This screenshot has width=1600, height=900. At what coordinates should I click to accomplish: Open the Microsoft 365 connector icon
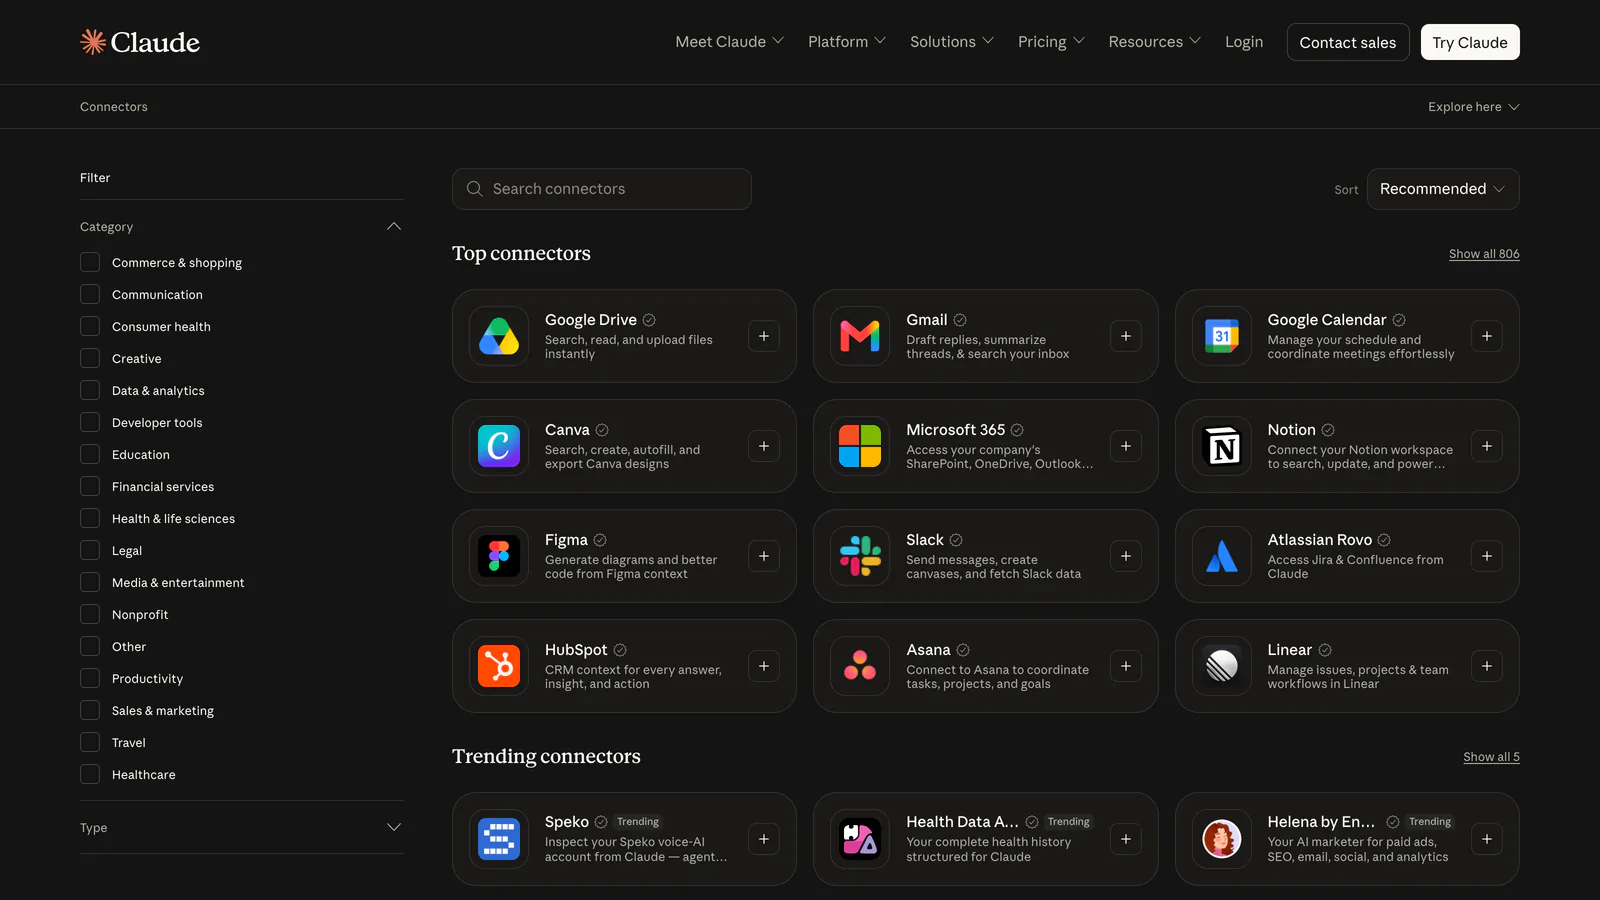(860, 446)
